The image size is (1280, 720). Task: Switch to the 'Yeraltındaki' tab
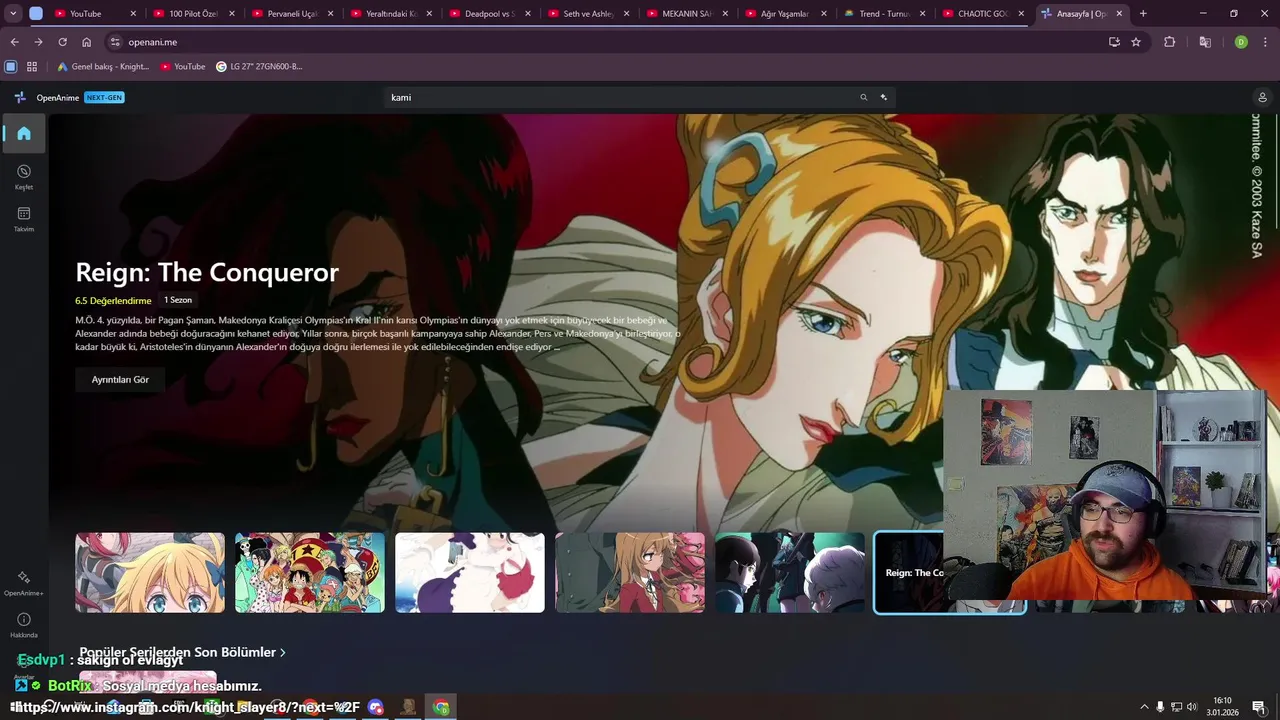coord(391,14)
